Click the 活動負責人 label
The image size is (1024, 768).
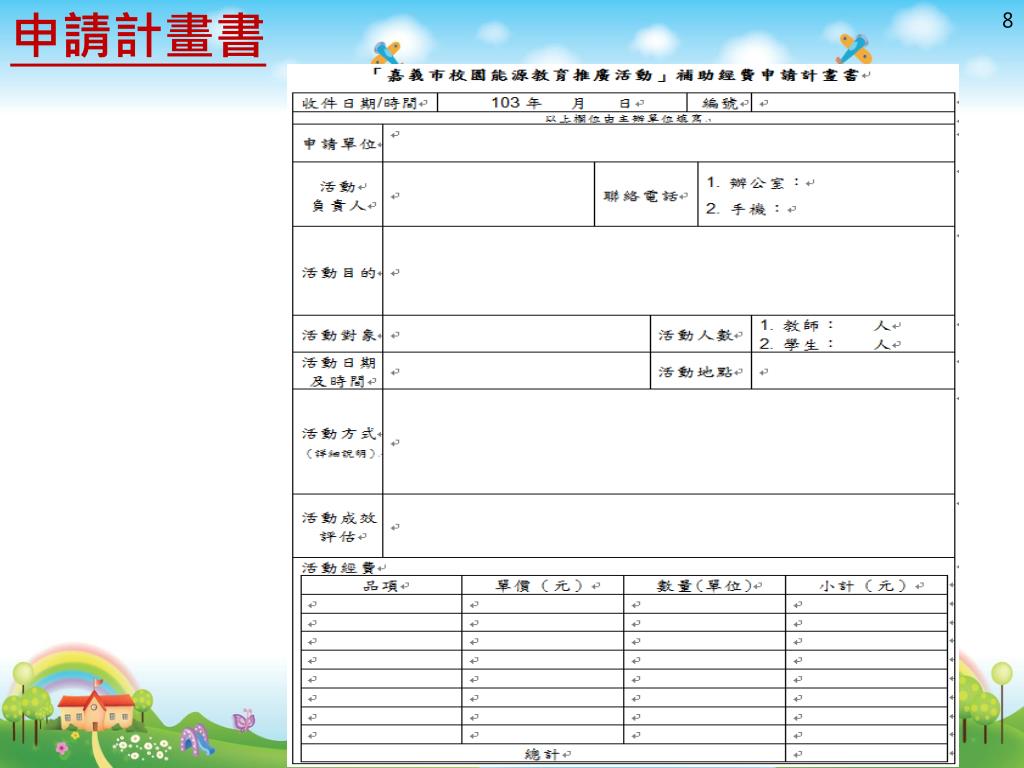coord(338,195)
